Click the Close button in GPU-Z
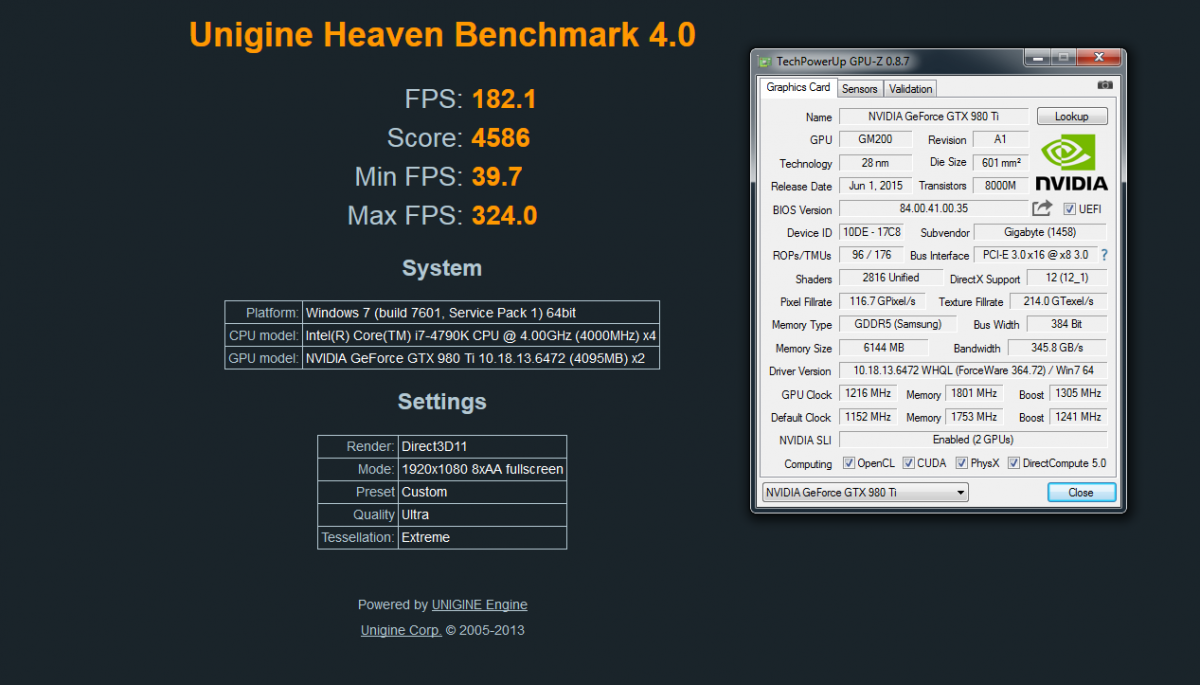 (x=1081, y=492)
